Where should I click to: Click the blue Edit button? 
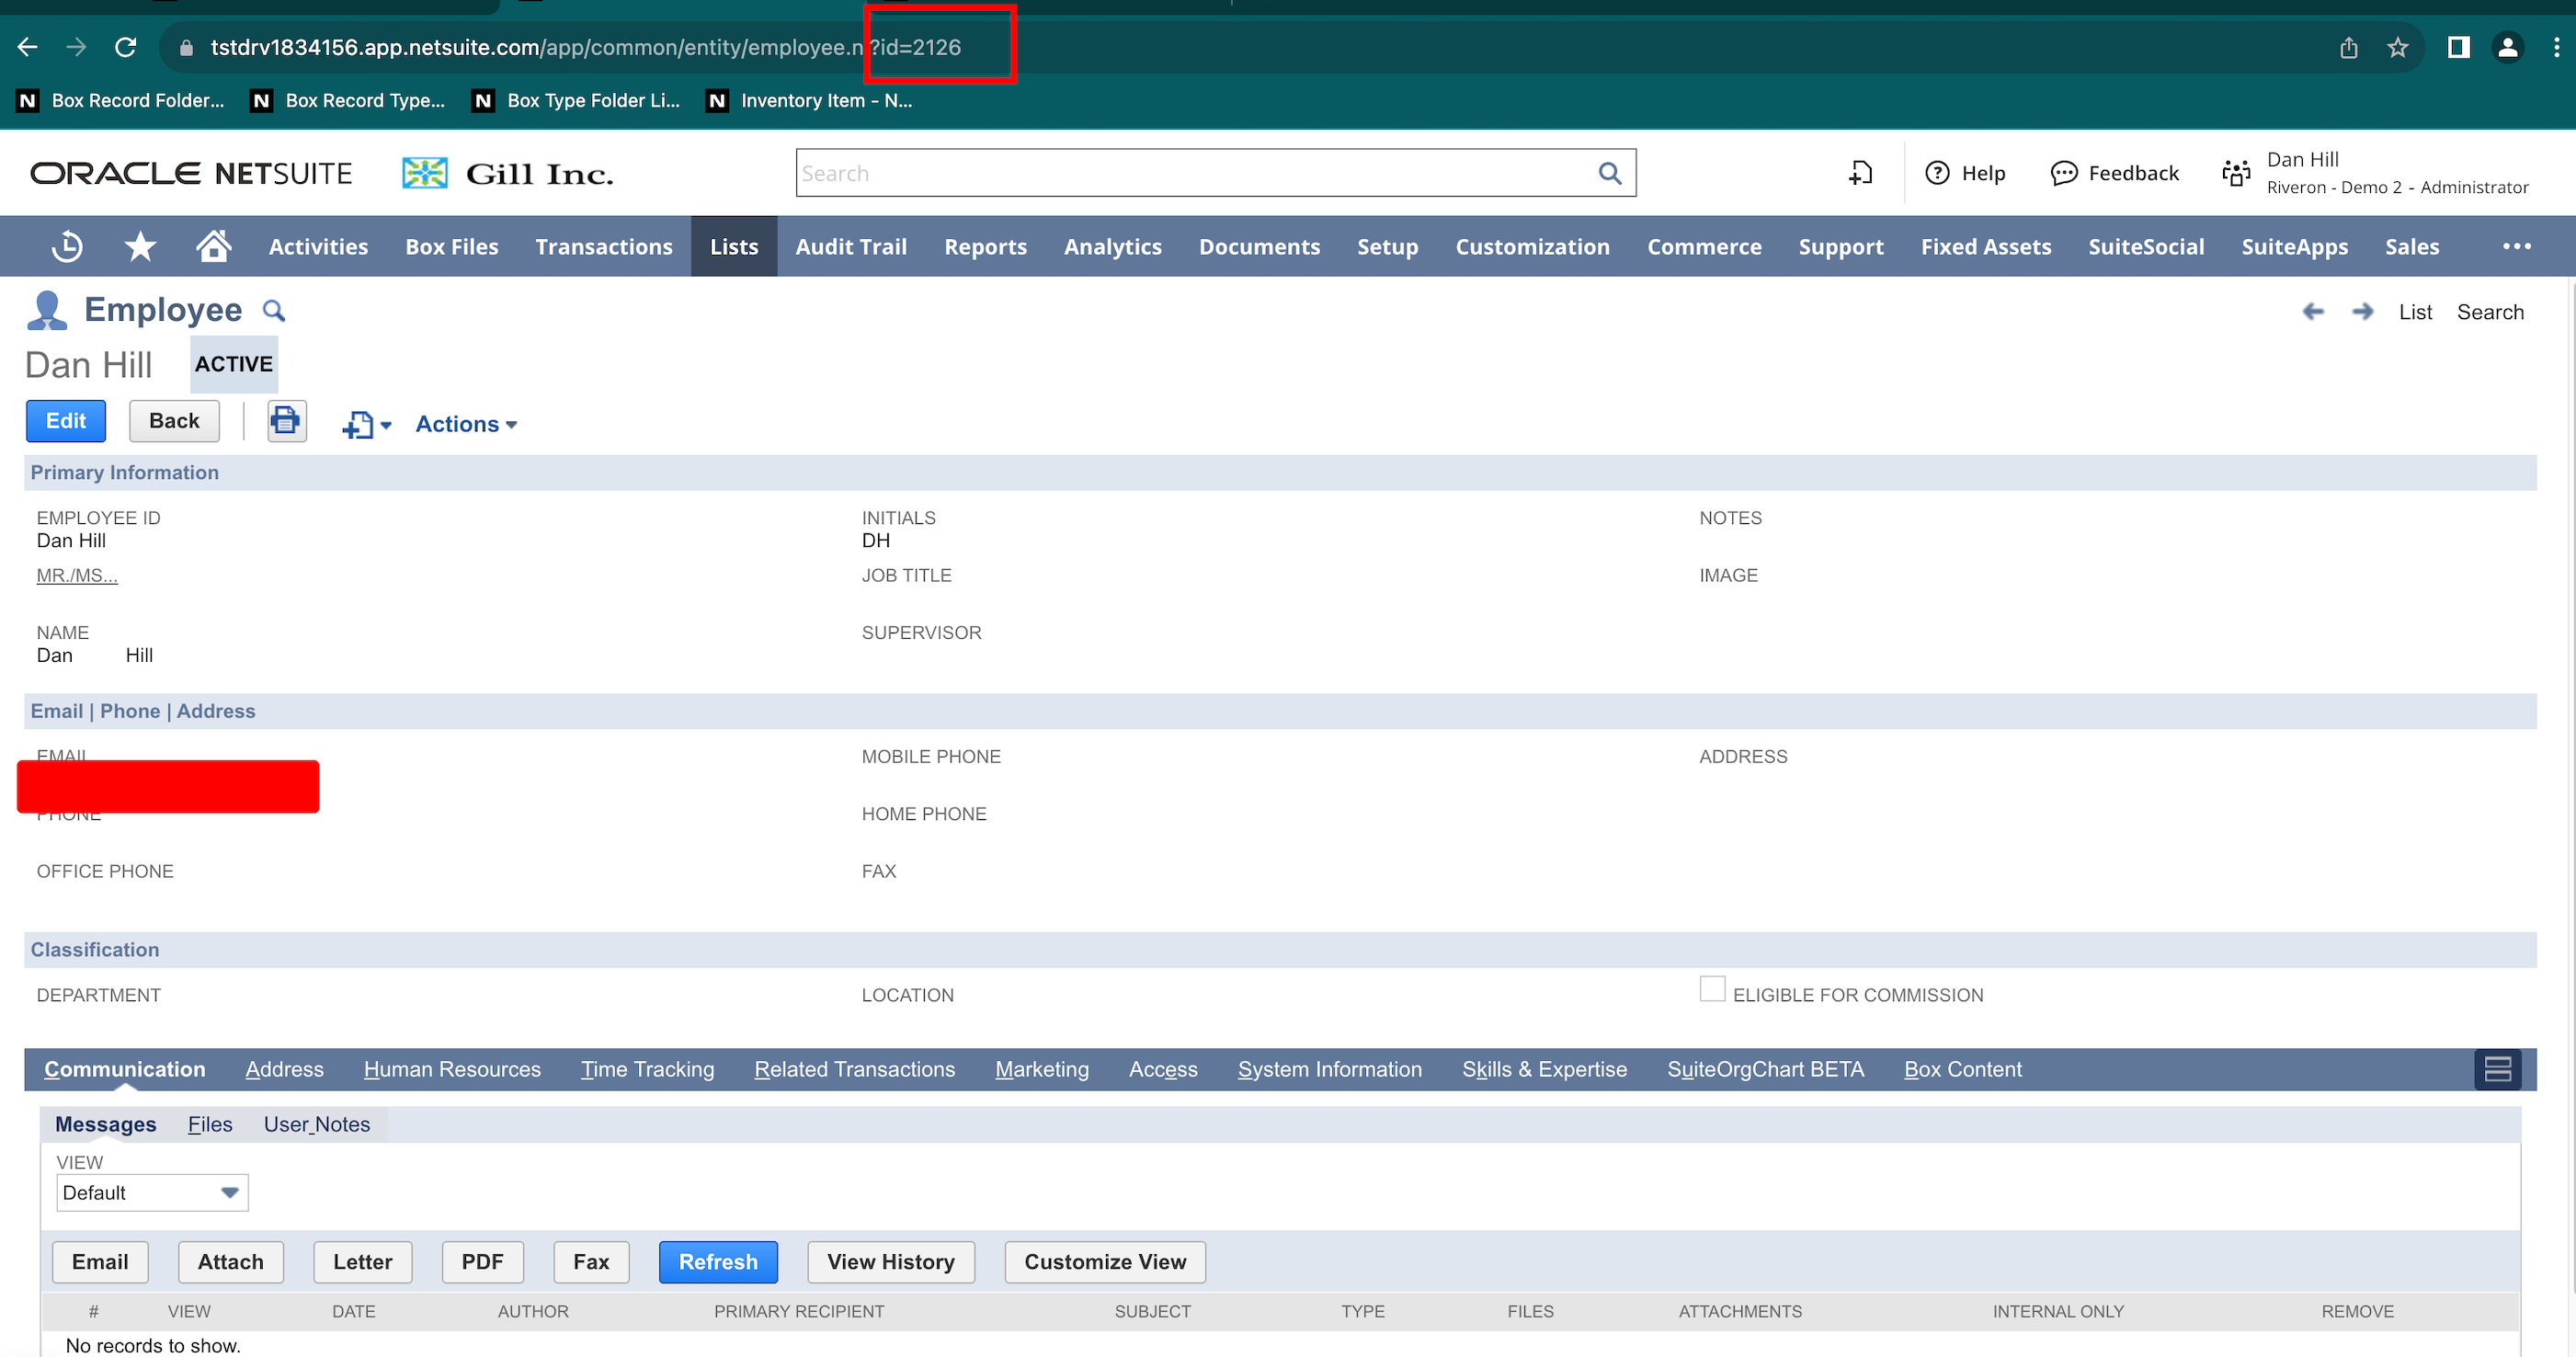(x=65, y=421)
